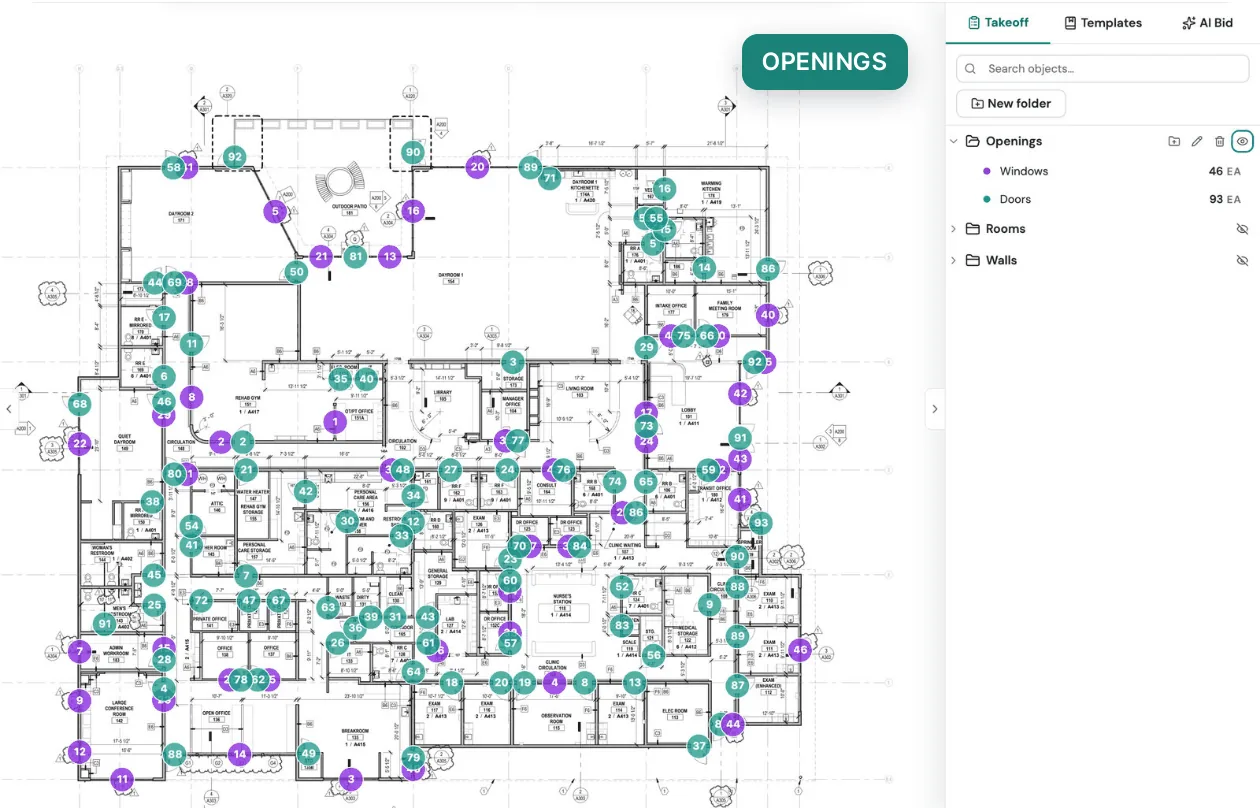Image resolution: width=1260 pixels, height=808 pixels.
Task: Select purple window marker 1 on plan
Action: (x=335, y=423)
